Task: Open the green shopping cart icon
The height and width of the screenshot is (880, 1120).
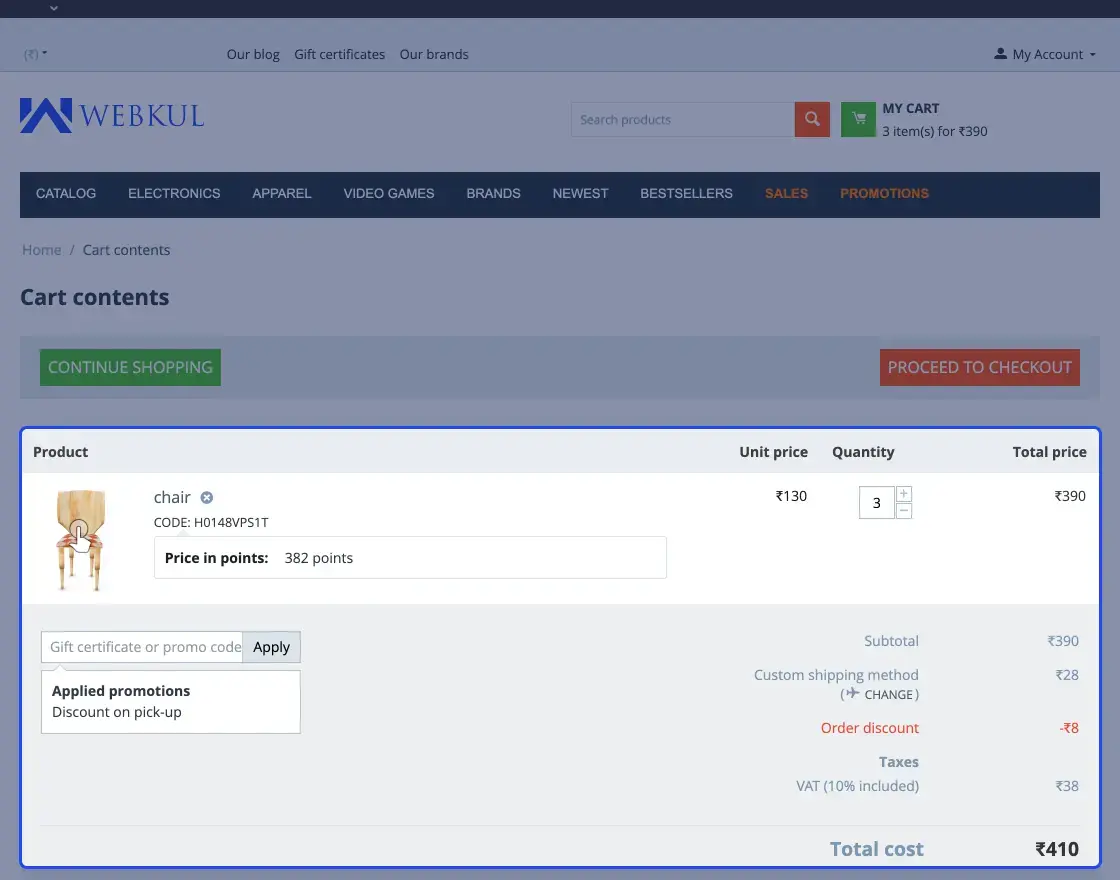Action: point(858,120)
